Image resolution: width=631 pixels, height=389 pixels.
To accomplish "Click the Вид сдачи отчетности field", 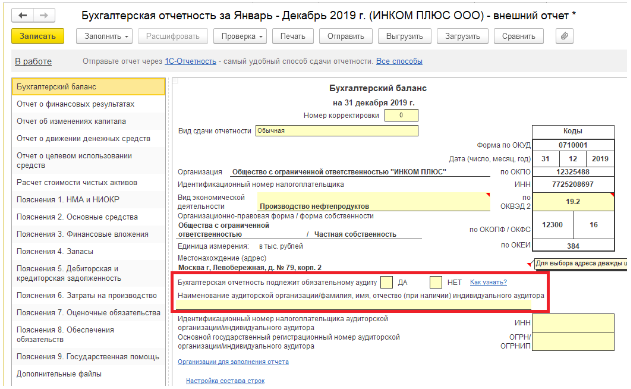I will pyautogui.click(x=337, y=131).
